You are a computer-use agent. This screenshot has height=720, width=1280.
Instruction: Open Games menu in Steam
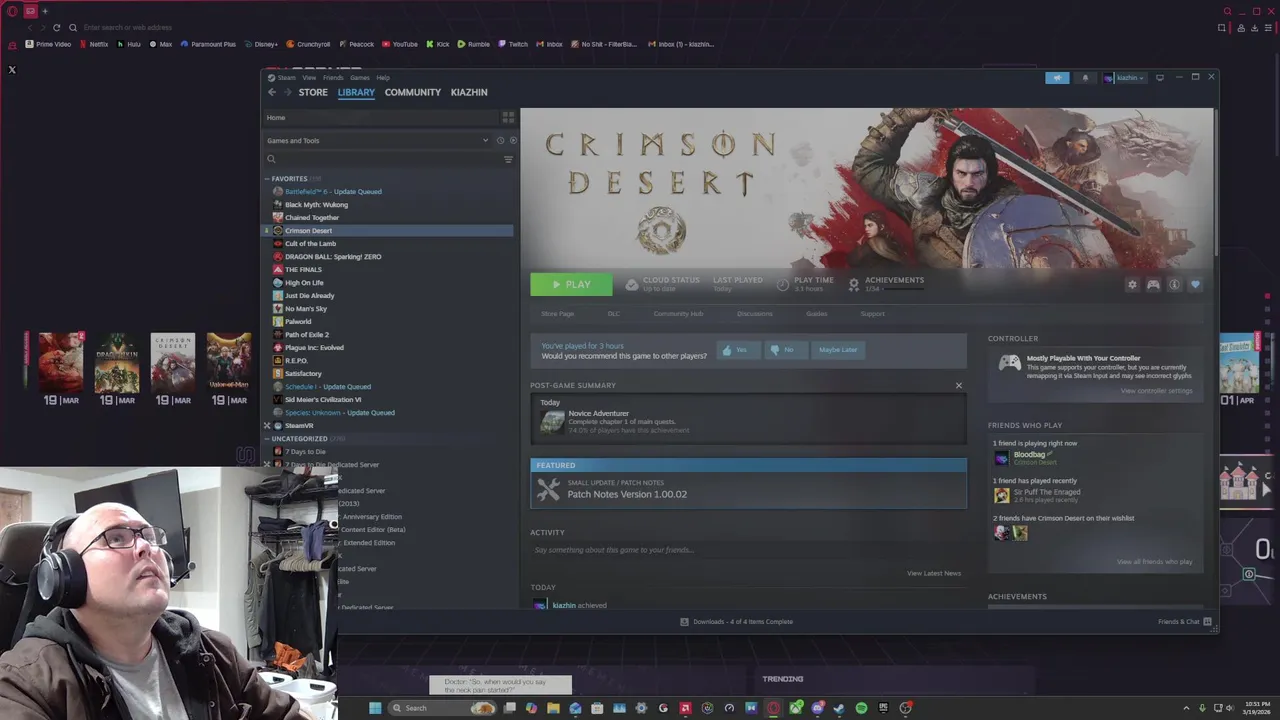coord(360,77)
